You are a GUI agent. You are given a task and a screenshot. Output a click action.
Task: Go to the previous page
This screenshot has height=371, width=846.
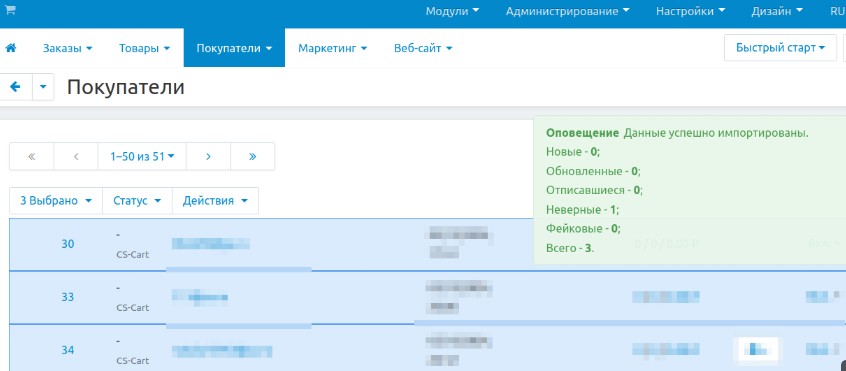point(76,156)
